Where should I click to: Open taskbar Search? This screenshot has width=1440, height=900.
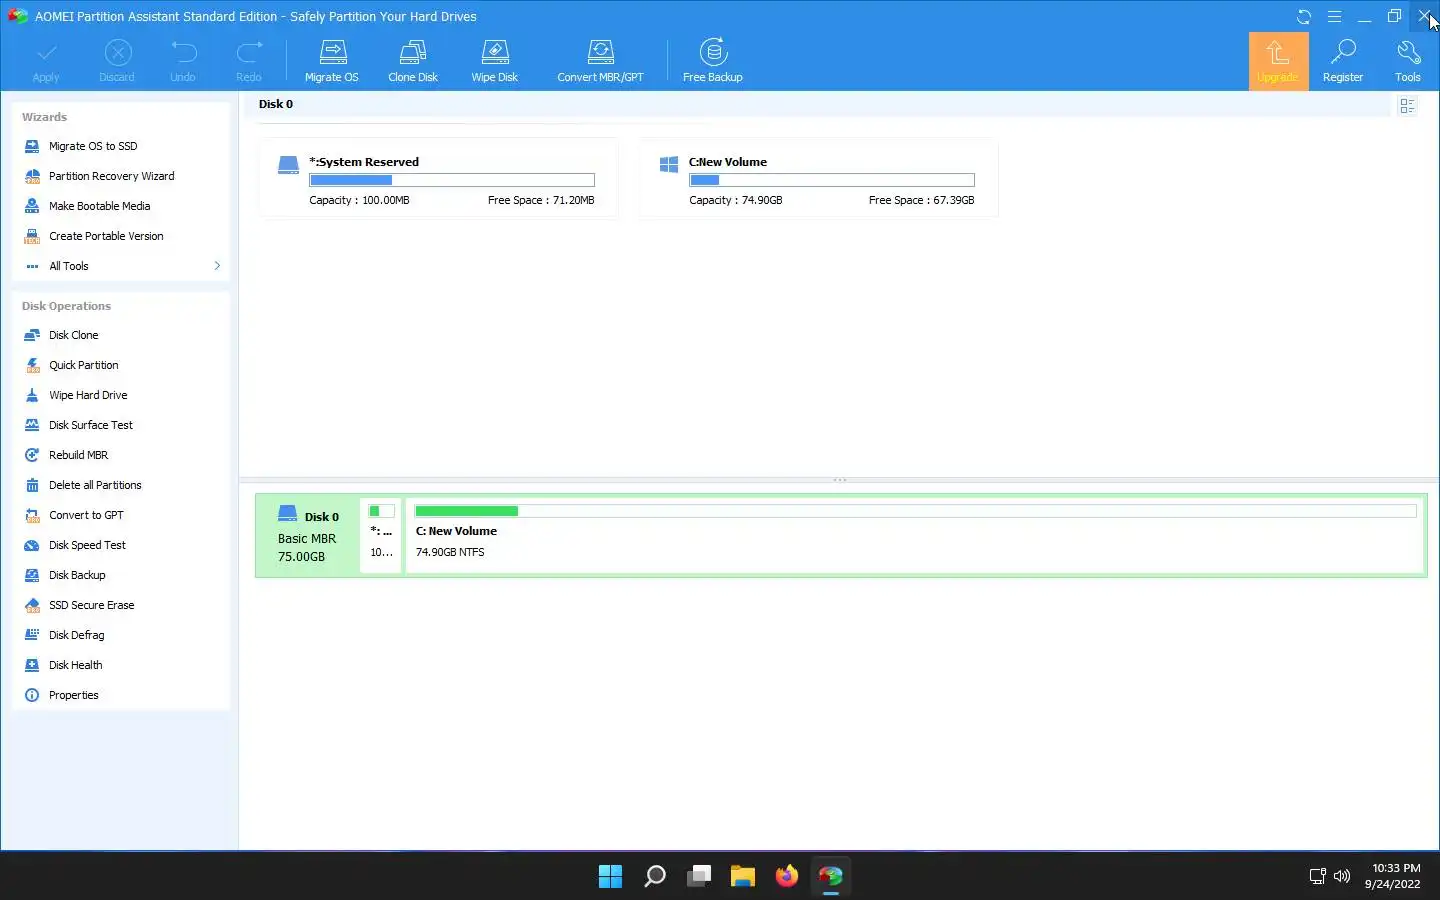[654, 876]
